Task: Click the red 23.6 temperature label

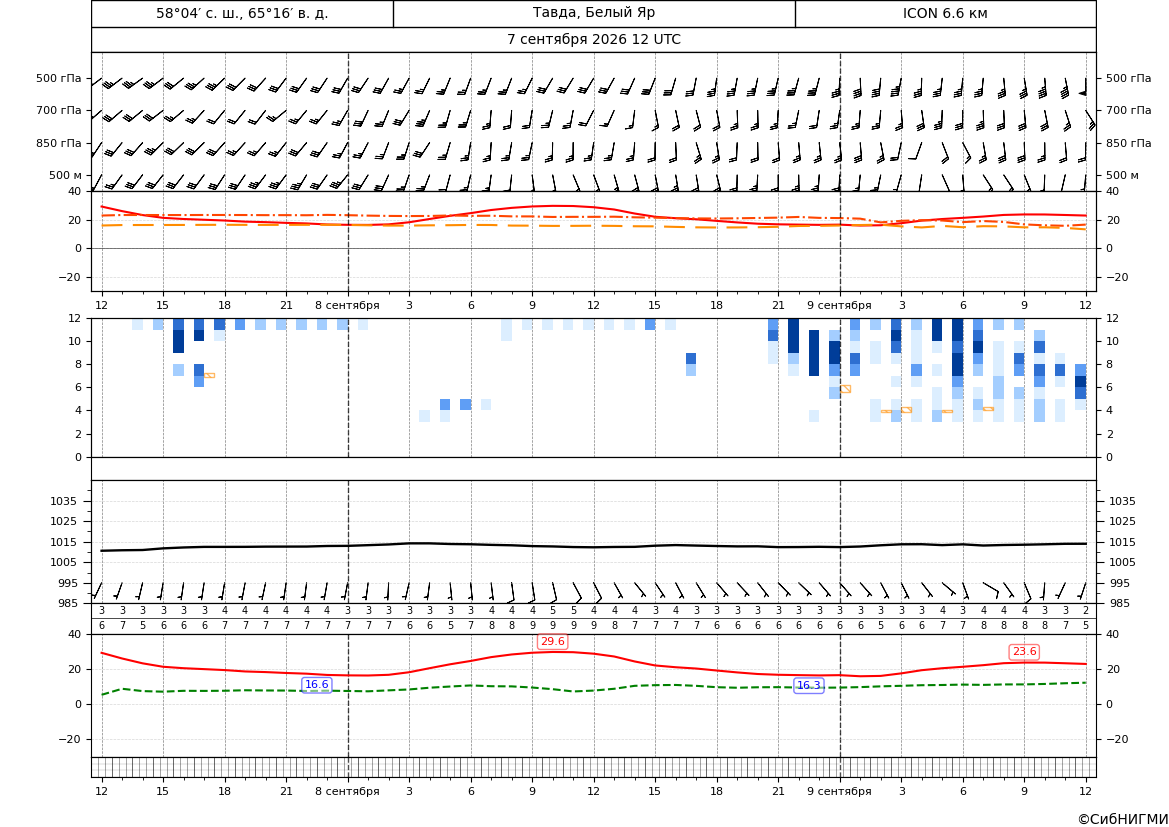Action: [x=1024, y=652]
